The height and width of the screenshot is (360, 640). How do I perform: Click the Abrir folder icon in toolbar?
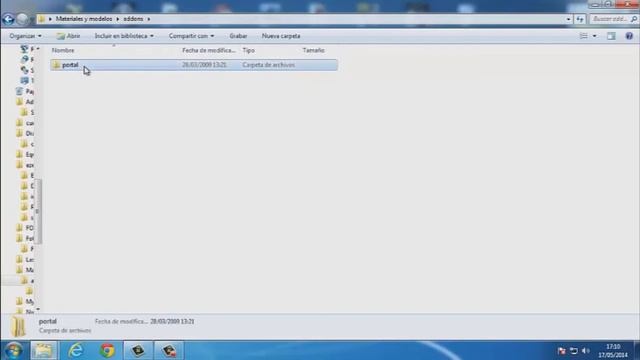click(x=61, y=36)
